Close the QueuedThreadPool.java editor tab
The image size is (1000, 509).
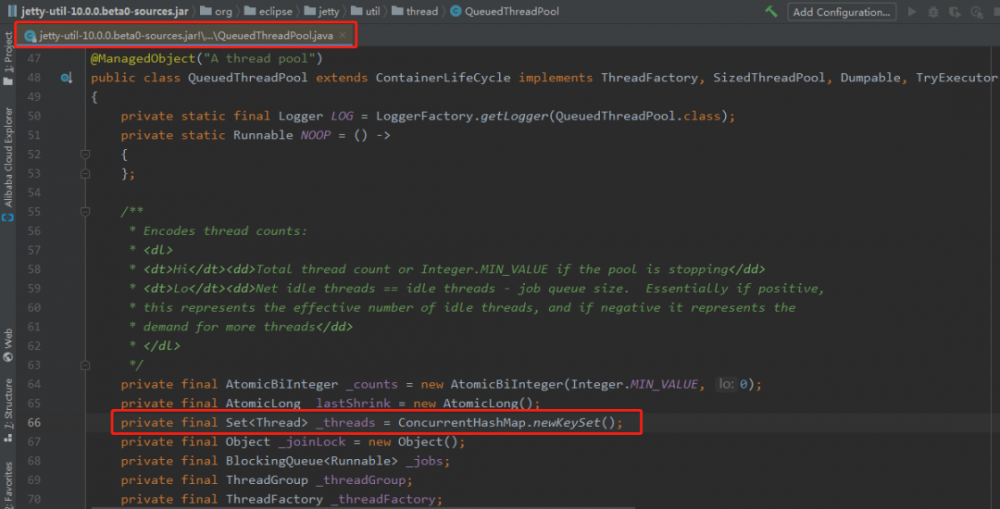pyautogui.click(x=343, y=35)
